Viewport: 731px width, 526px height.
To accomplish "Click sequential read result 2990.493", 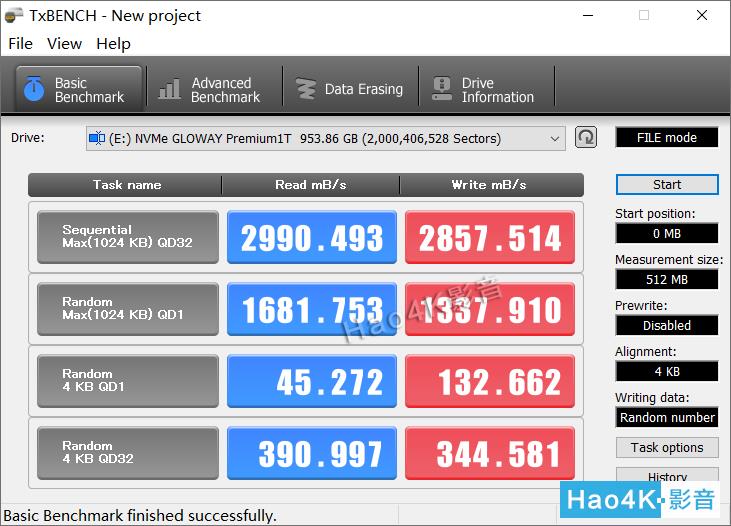I will 312,237.
